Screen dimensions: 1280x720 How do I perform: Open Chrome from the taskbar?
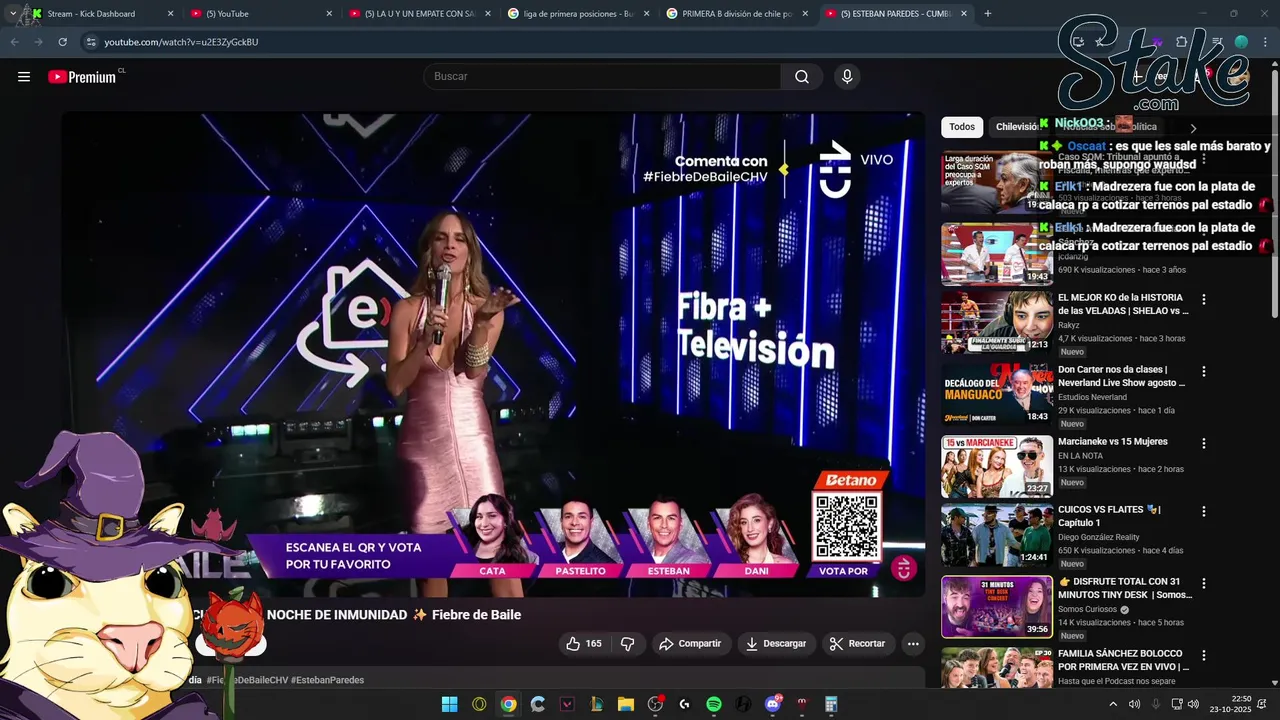509,704
